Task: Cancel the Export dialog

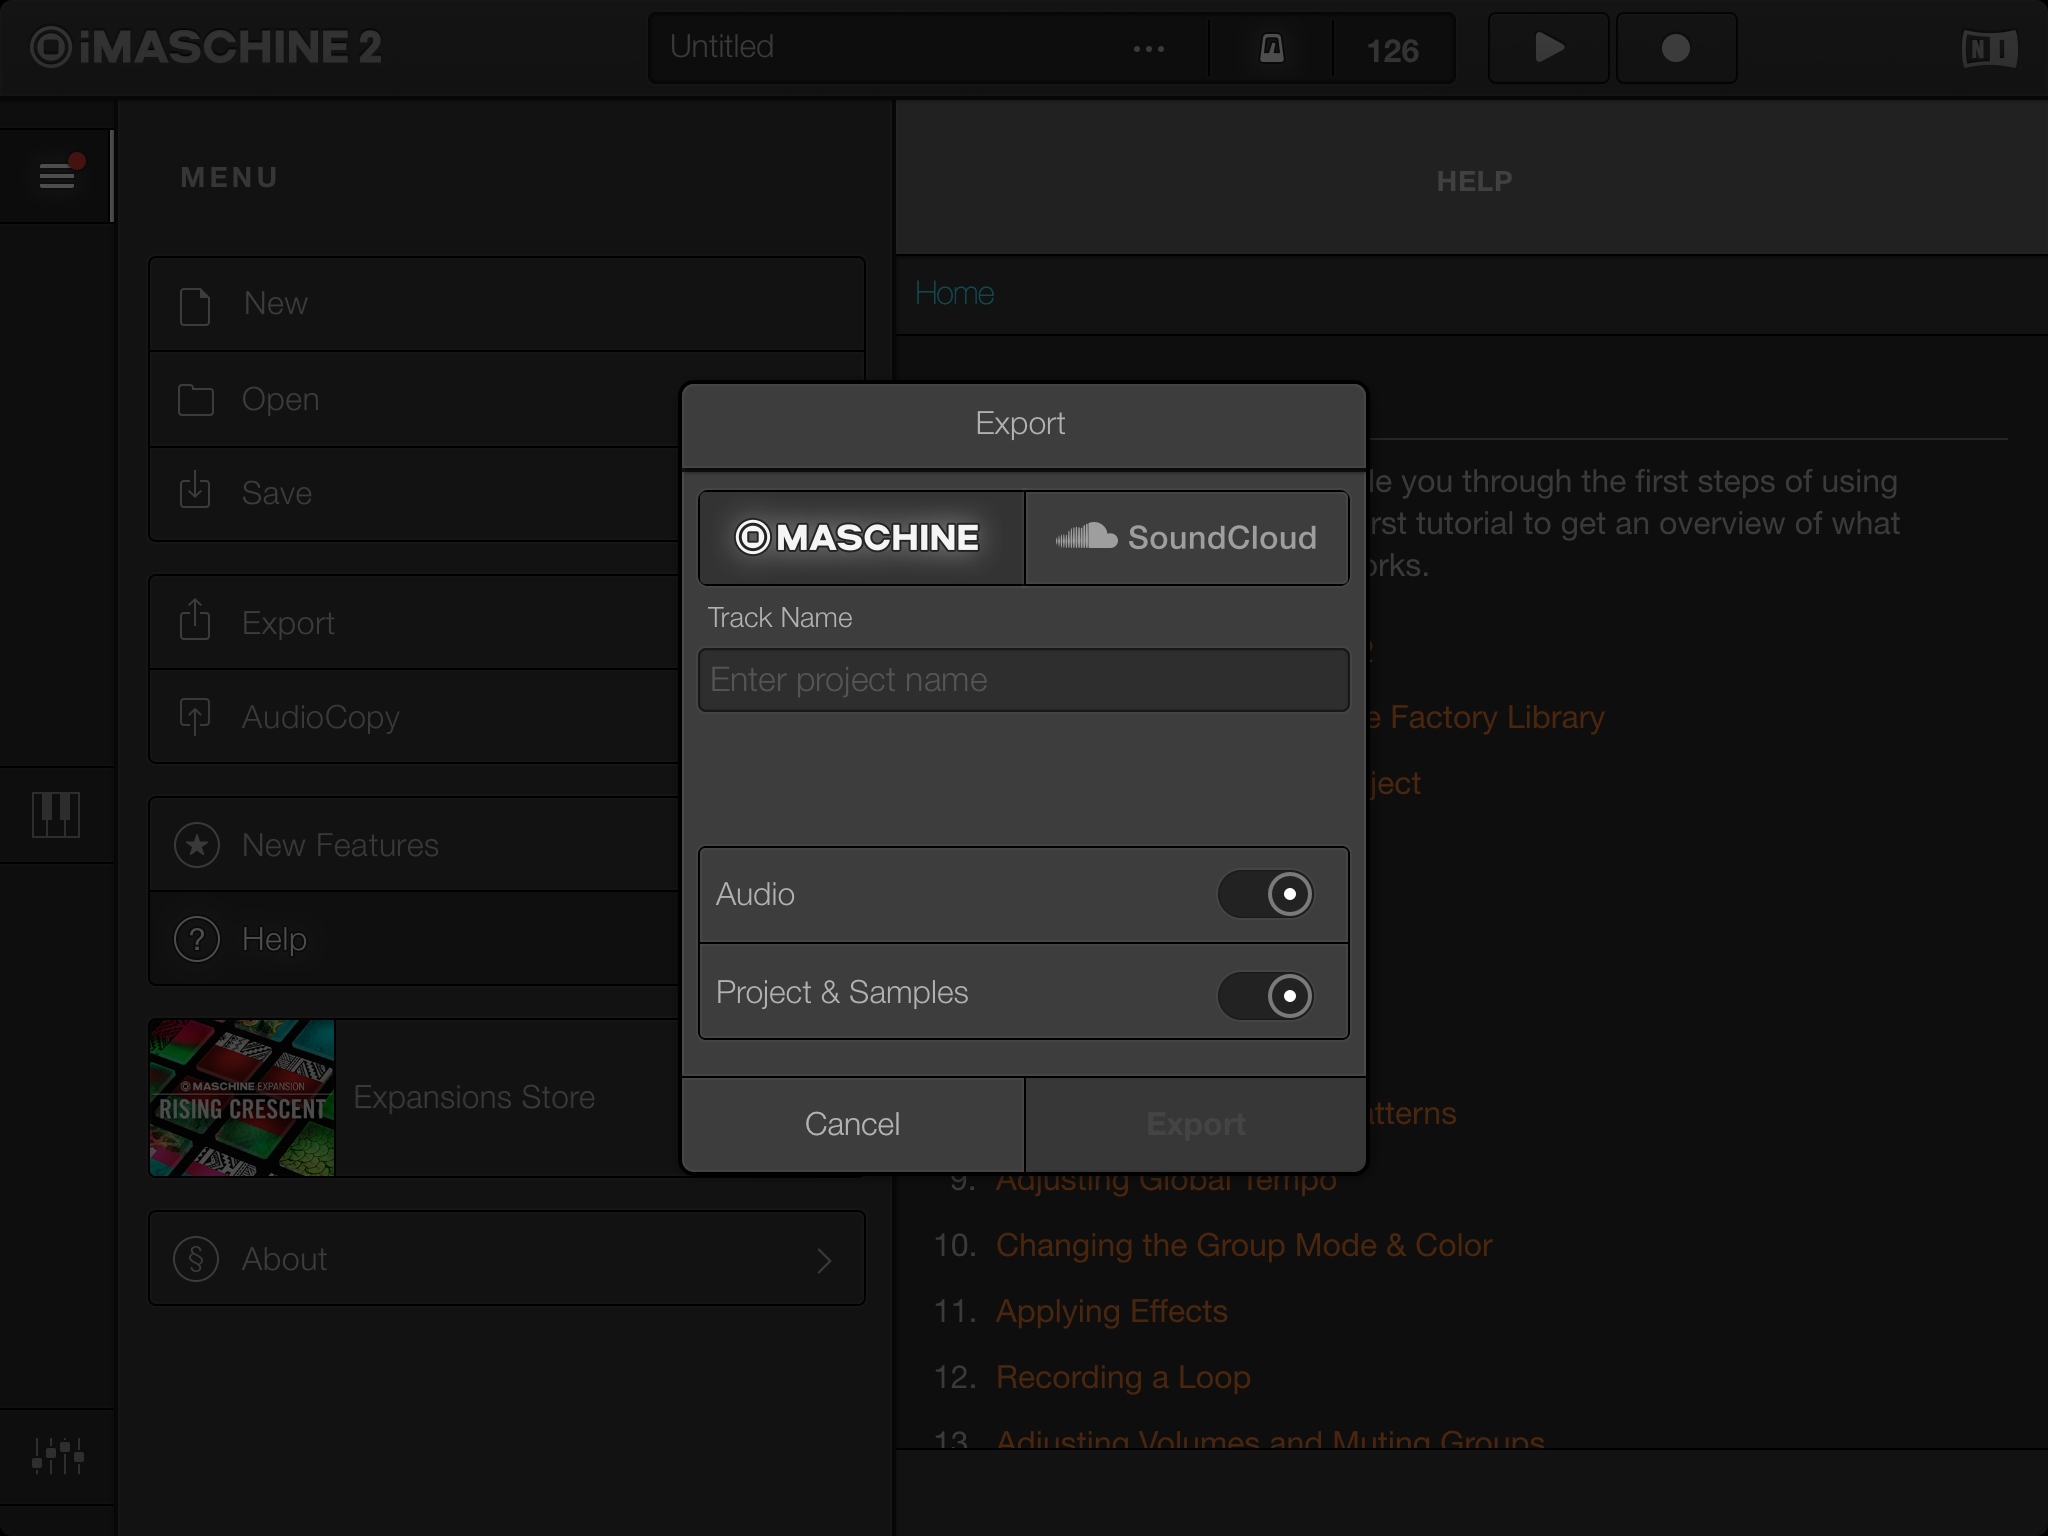Action: (853, 1124)
